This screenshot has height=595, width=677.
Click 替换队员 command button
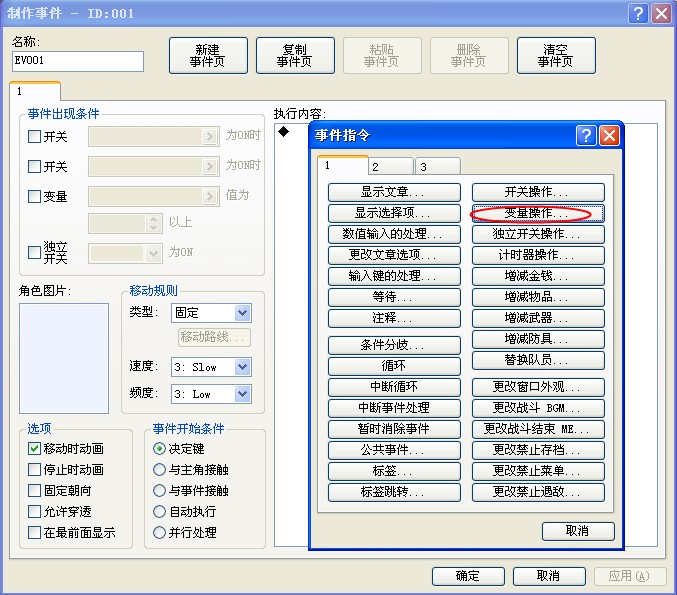click(x=538, y=360)
